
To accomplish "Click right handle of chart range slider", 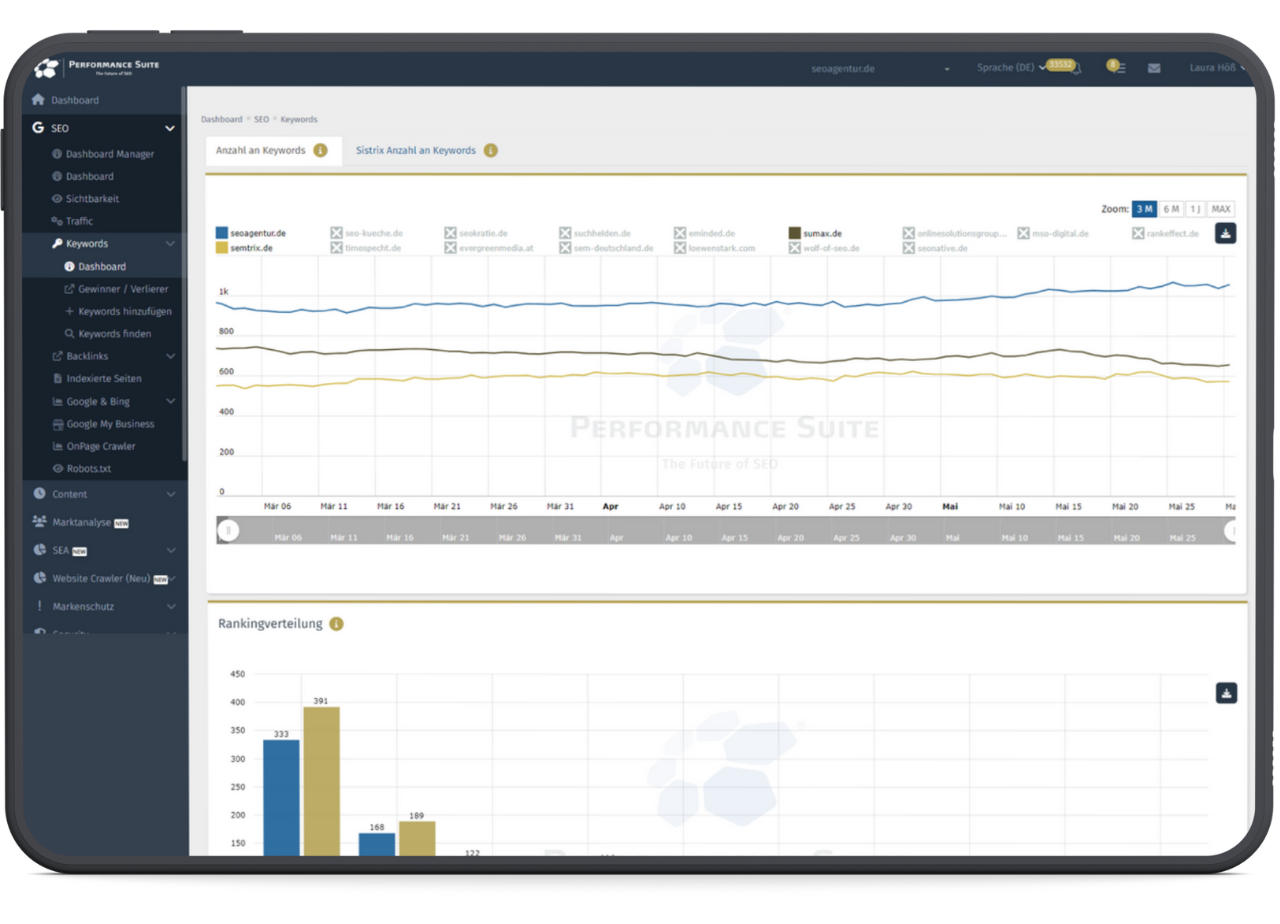I will (x=1232, y=531).
